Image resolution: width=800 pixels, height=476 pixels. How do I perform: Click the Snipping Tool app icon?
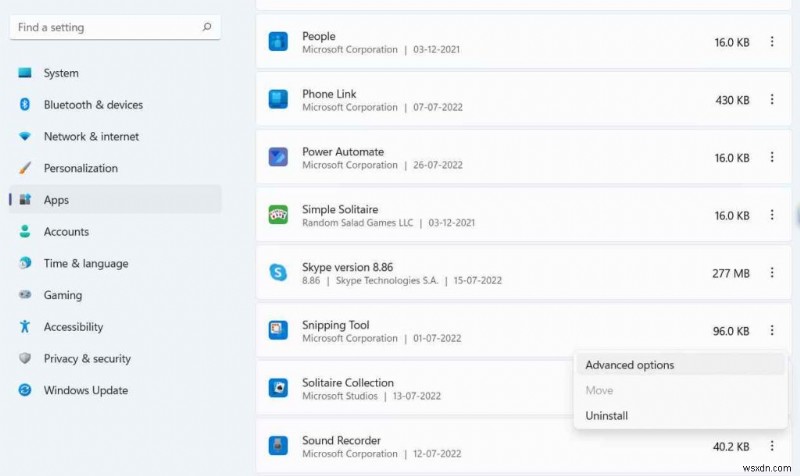coord(278,330)
